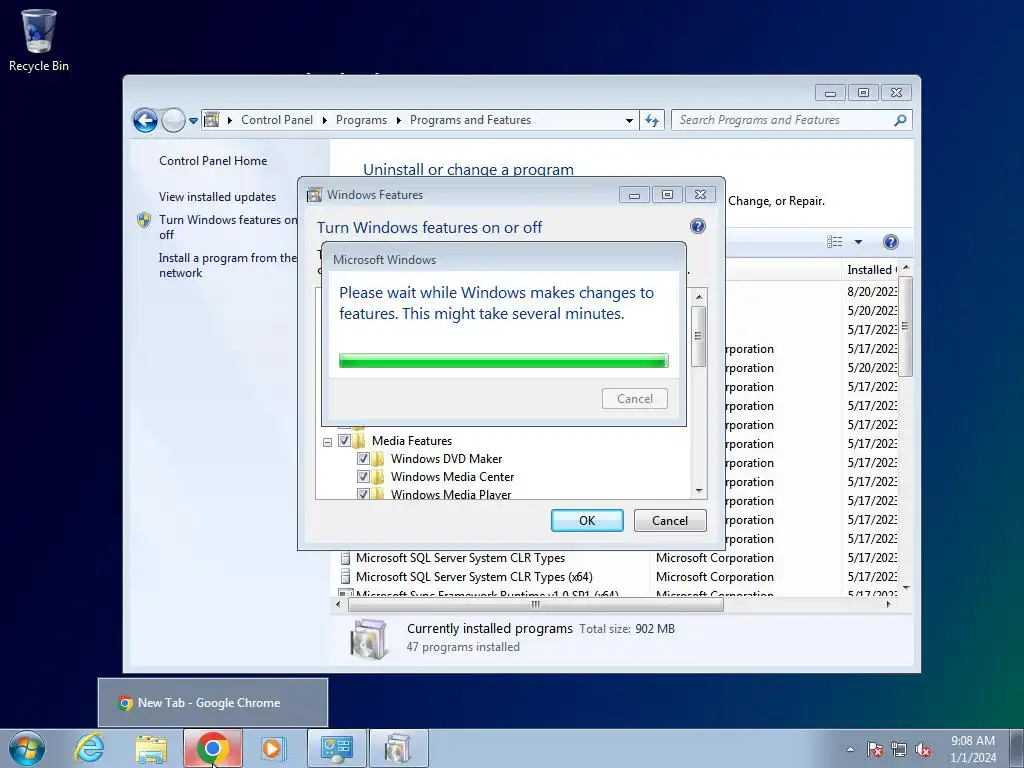1024x768 pixels.
Task: Expand arrow after Programs breadcrumb
Action: [x=398, y=120]
